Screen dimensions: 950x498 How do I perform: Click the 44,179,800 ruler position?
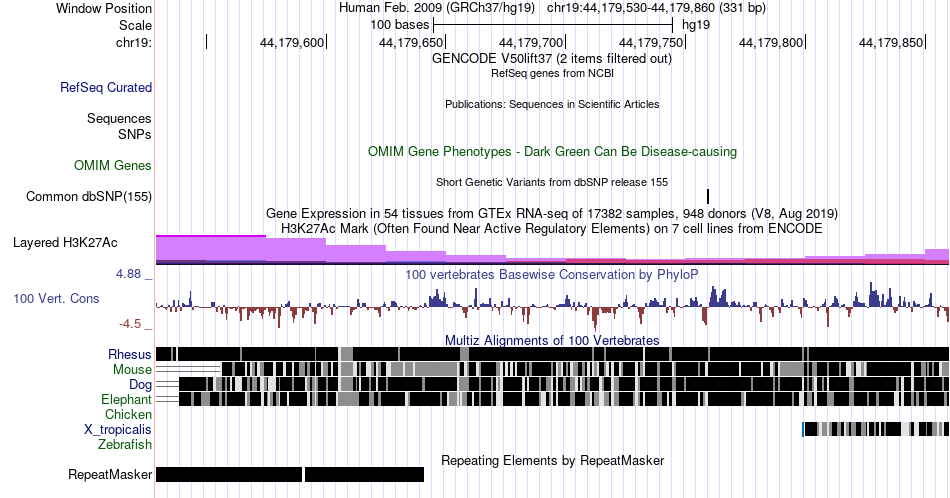[771, 42]
